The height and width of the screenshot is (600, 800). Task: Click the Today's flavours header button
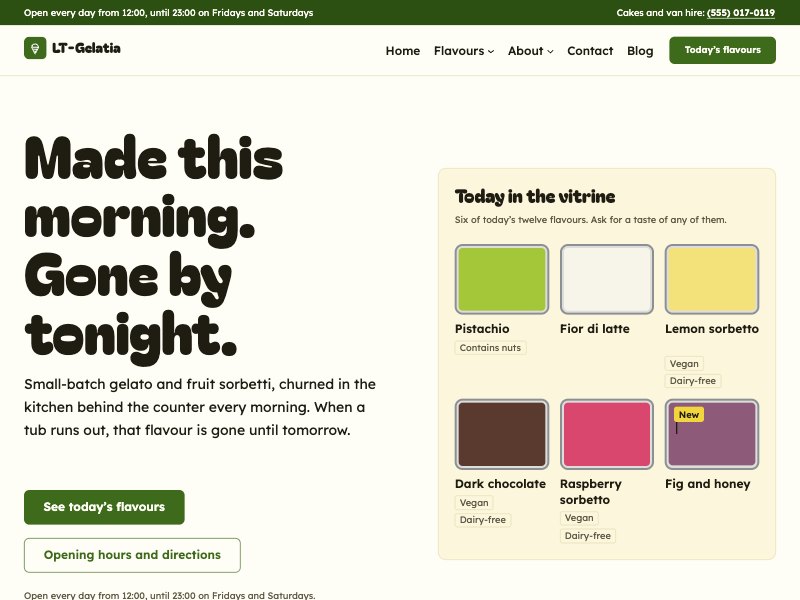[x=722, y=50]
